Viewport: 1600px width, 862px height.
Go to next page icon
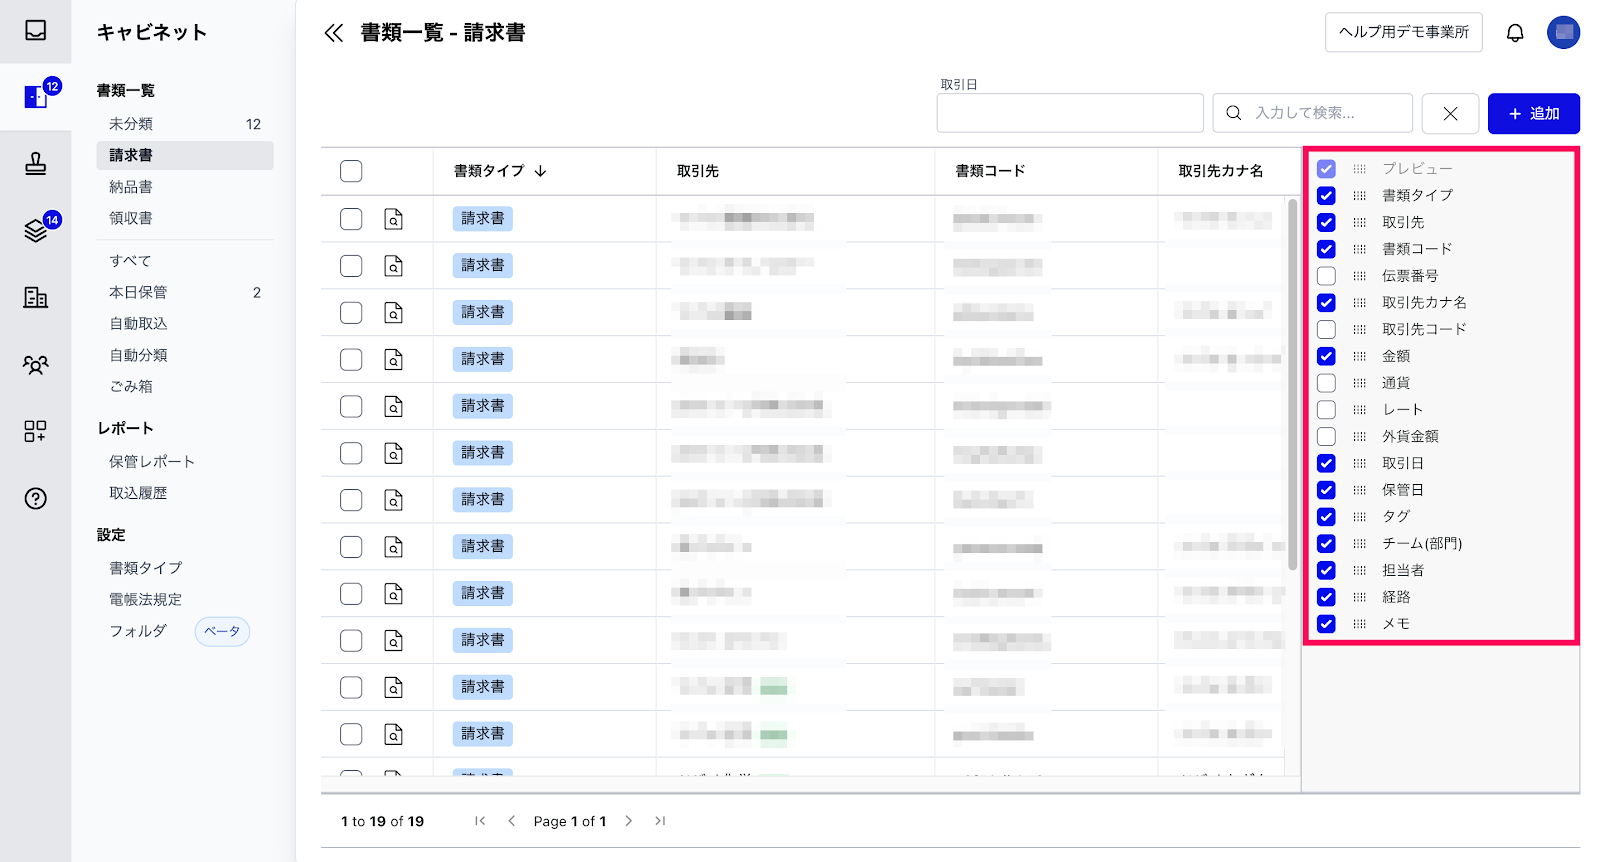click(x=628, y=821)
